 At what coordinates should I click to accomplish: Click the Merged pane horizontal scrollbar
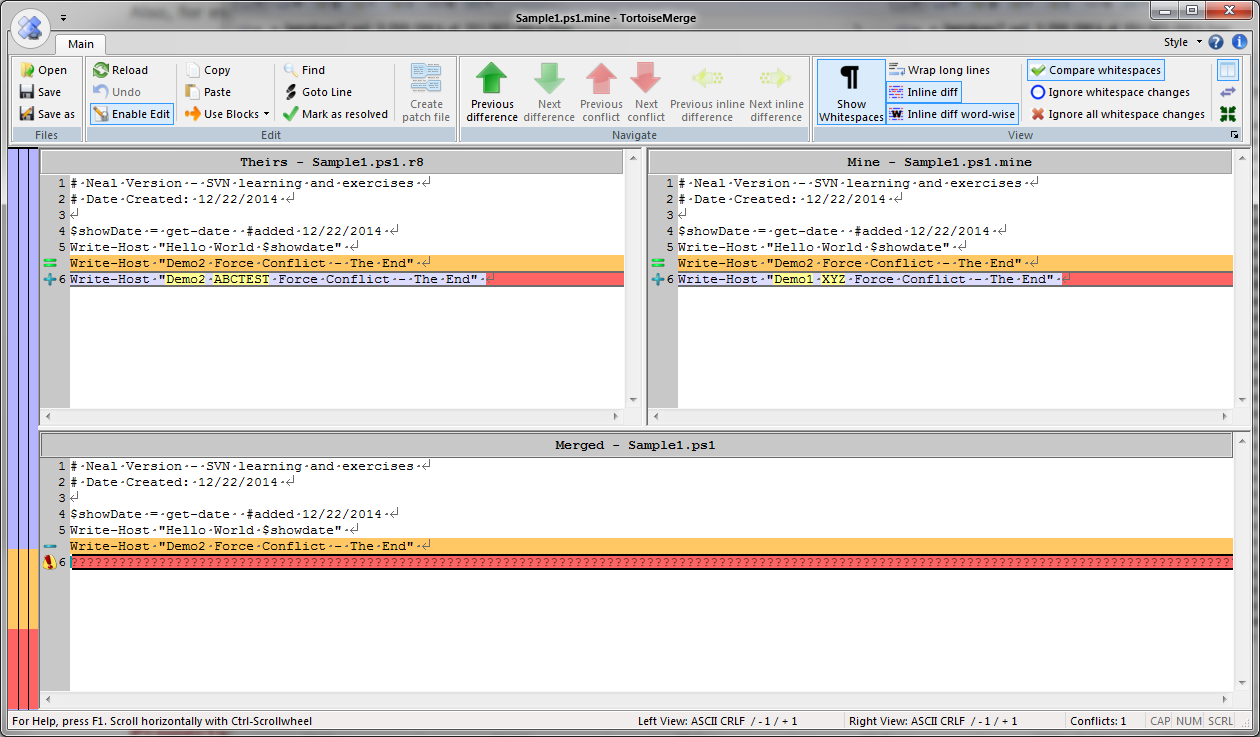click(636, 698)
